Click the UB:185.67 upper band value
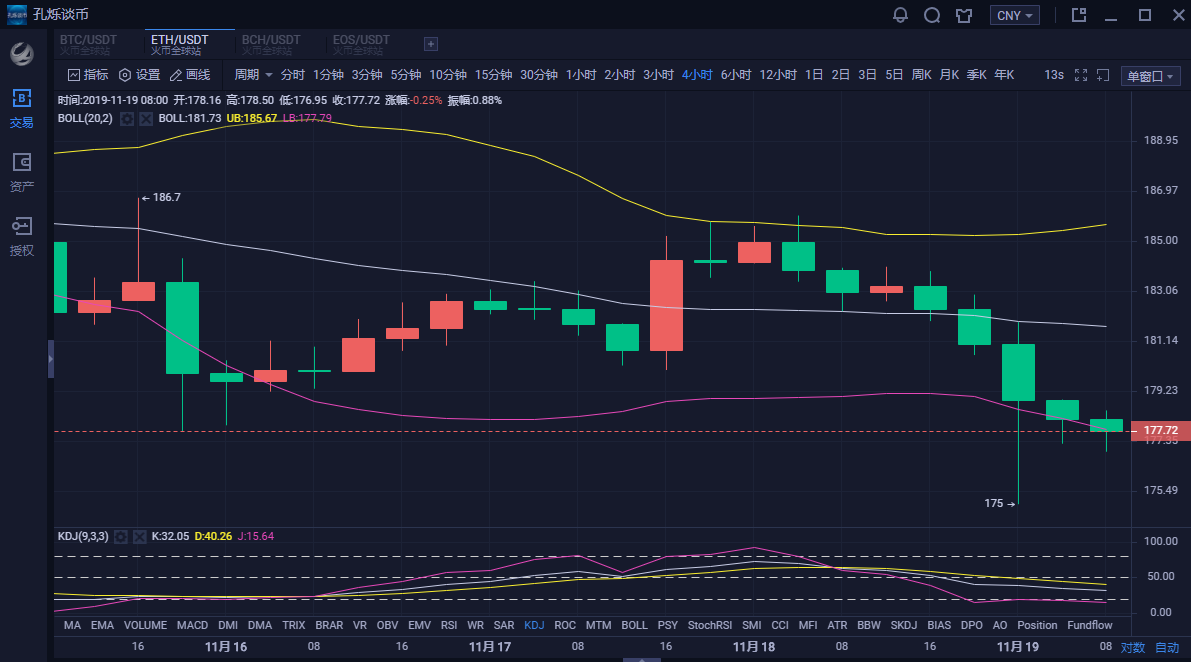Screen dimensions: 1191x662 tap(251, 118)
